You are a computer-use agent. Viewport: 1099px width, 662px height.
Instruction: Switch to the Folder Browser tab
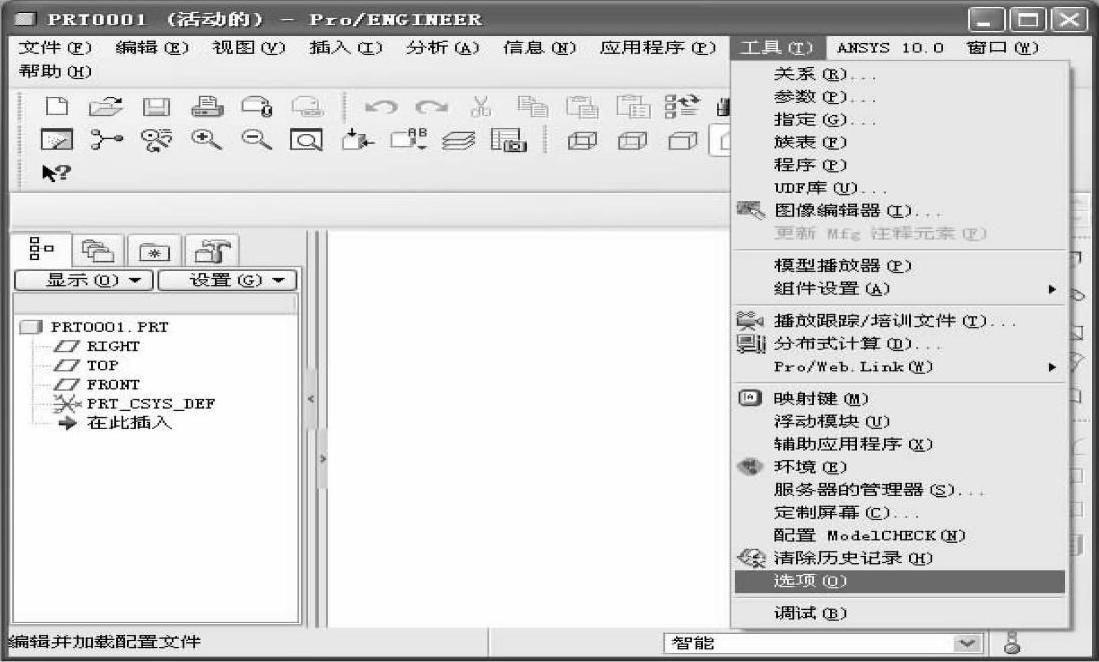[x=98, y=251]
